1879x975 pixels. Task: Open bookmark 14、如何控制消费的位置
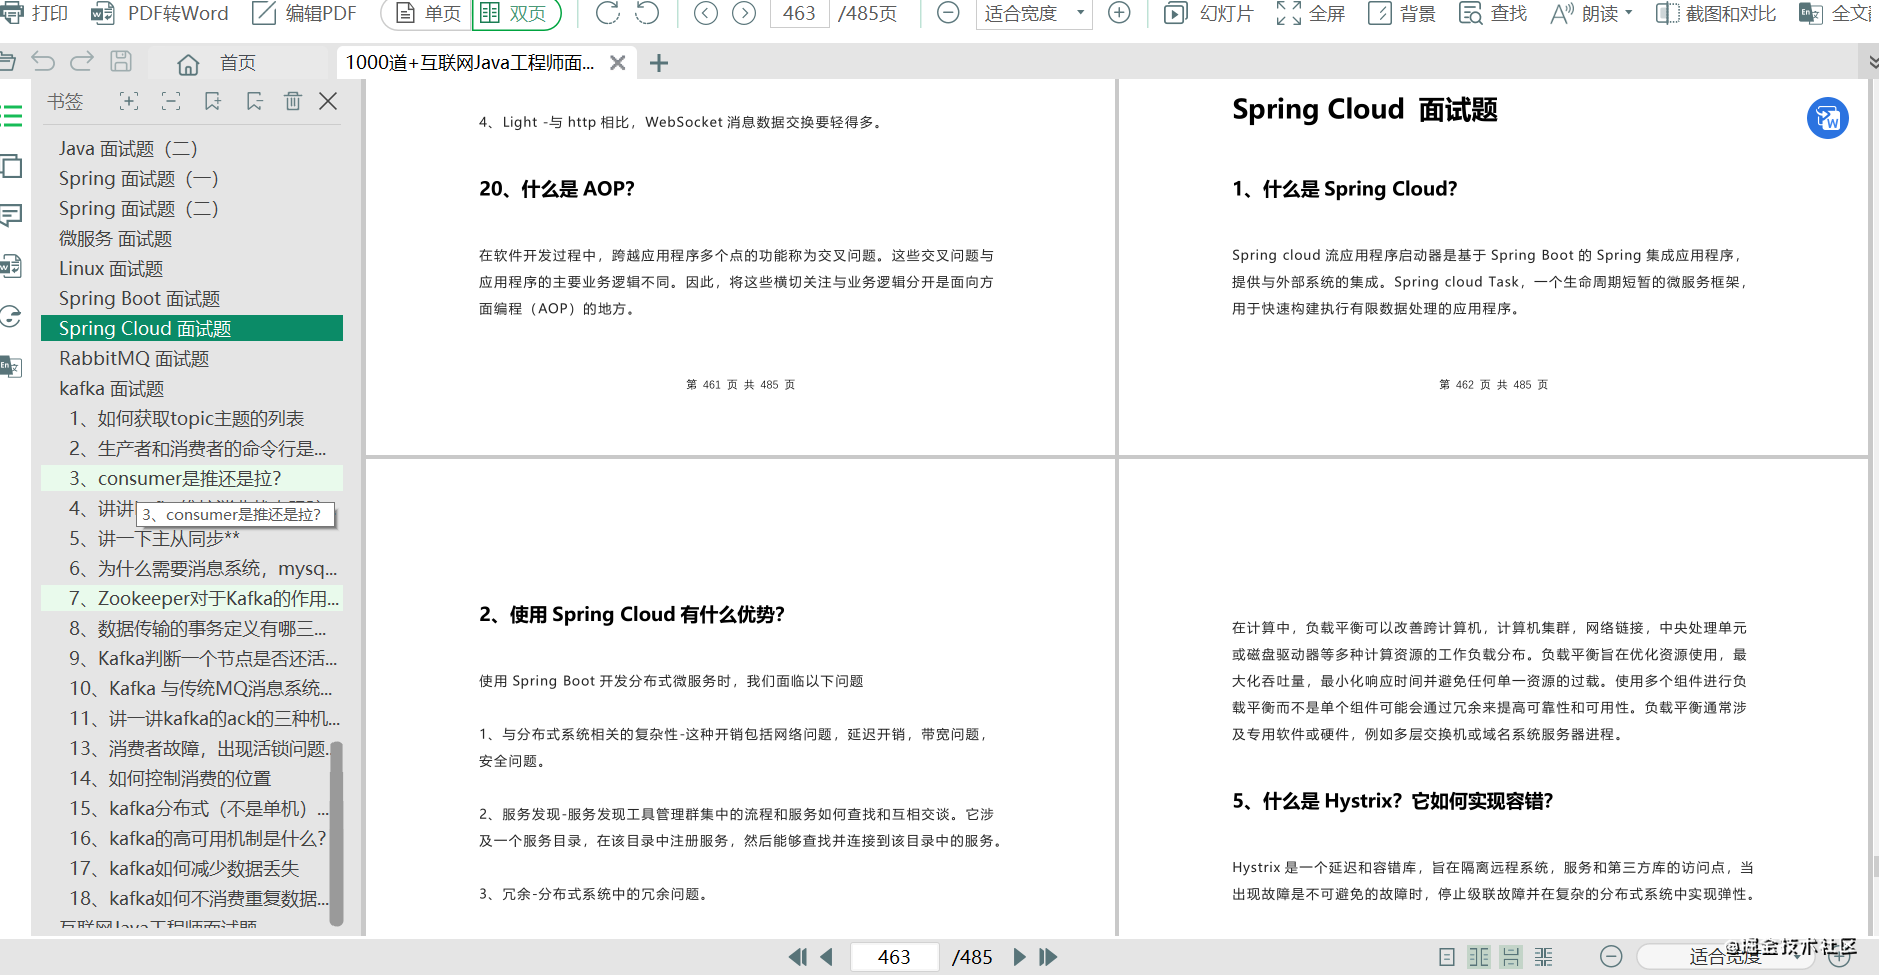(170, 779)
